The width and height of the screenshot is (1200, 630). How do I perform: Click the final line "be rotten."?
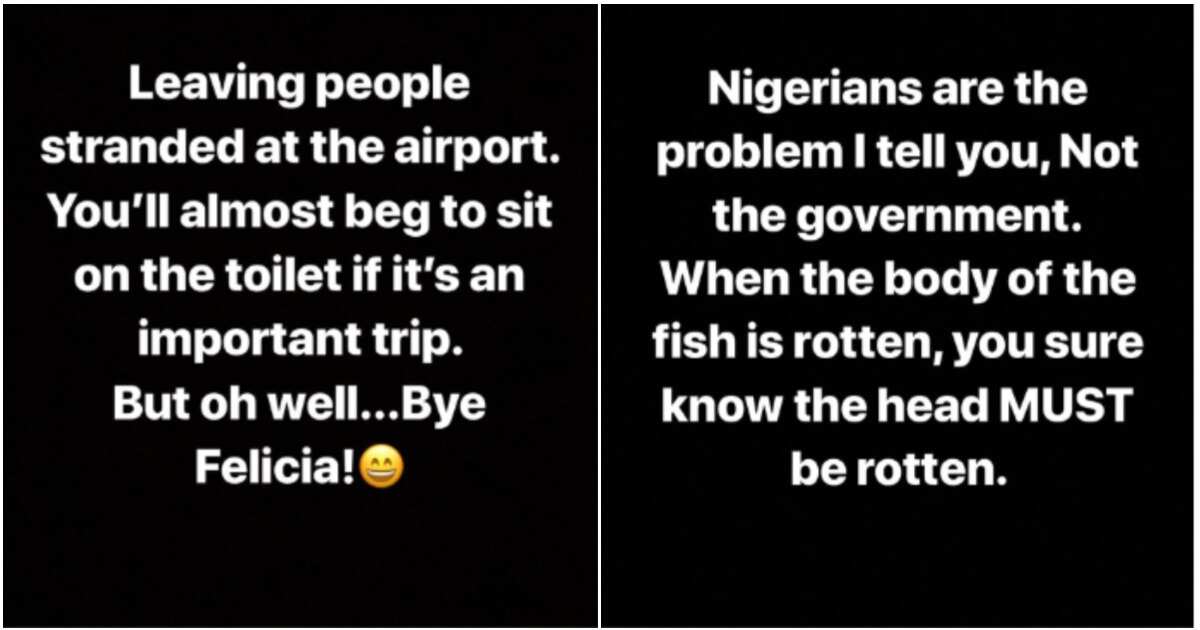[898, 468]
